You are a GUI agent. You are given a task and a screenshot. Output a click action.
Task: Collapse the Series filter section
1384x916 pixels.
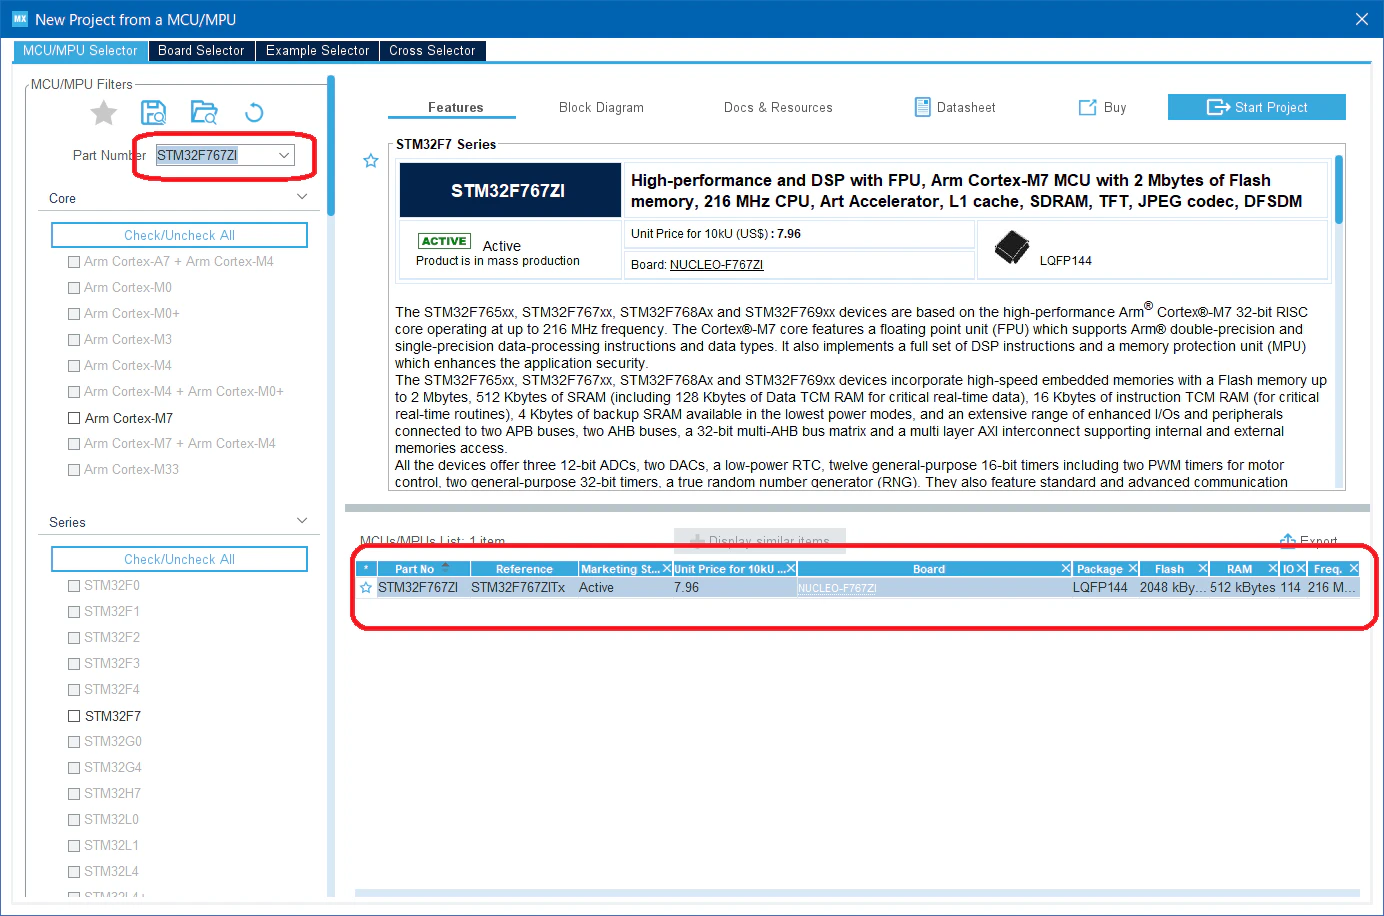(x=302, y=521)
